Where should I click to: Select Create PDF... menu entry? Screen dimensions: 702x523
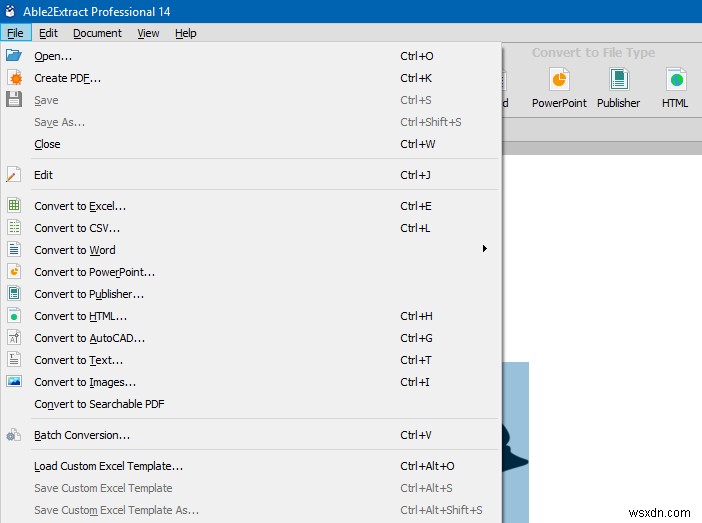(x=251, y=78)
